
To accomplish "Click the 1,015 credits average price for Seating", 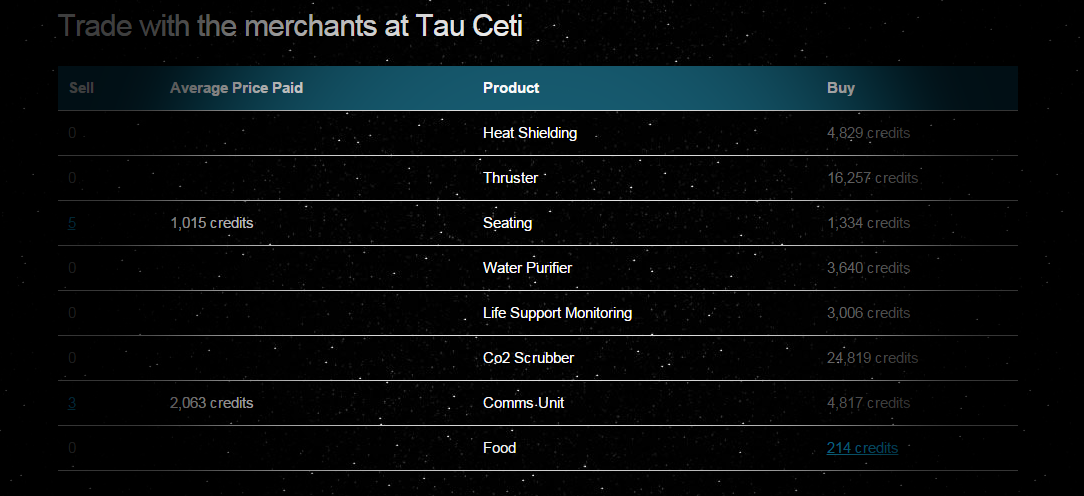I will [212, 223].
